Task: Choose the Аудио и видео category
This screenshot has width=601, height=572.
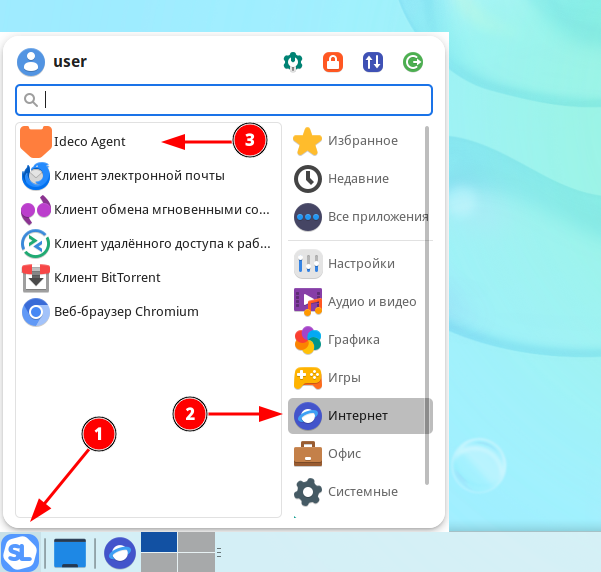Action: (371, 302)
